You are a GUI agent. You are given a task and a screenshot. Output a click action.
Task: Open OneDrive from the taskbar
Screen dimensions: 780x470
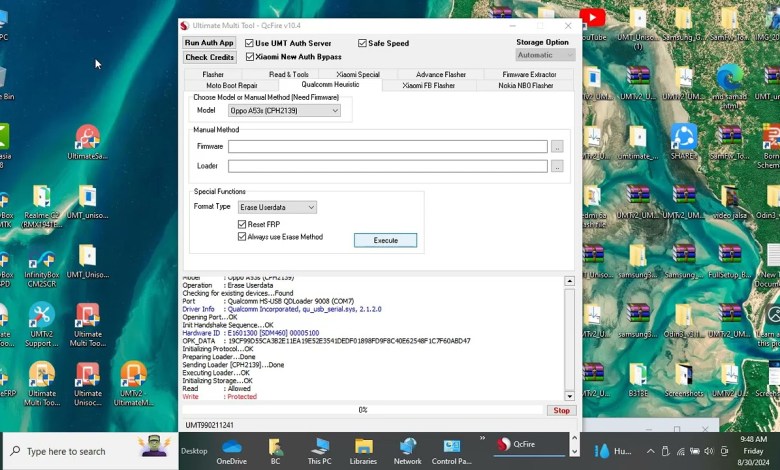point(231,449)
